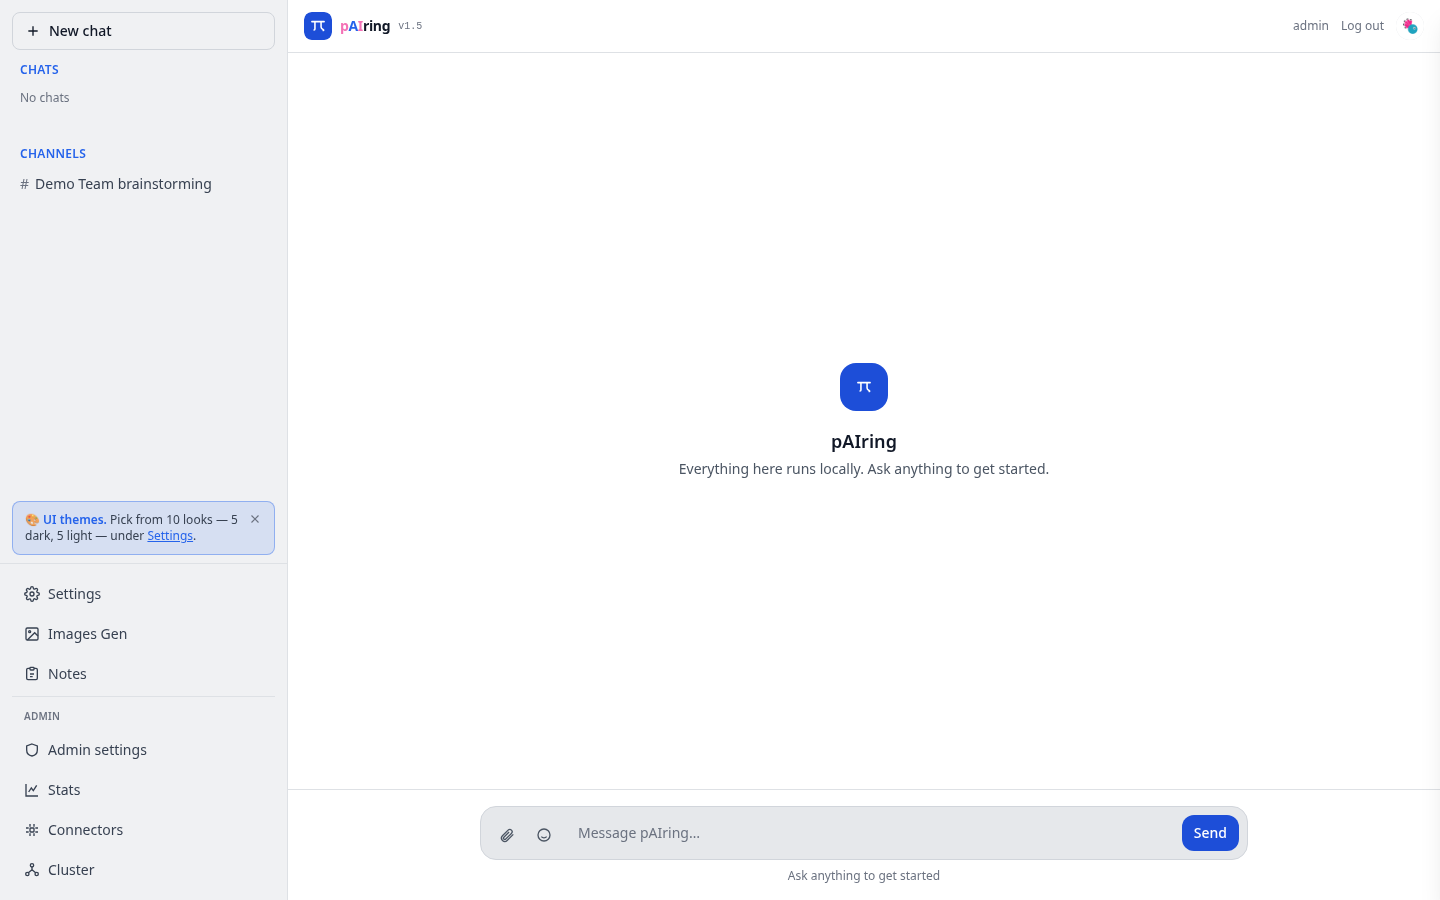Open the Demo Team brainstorming channel

(x=143, y=184)
